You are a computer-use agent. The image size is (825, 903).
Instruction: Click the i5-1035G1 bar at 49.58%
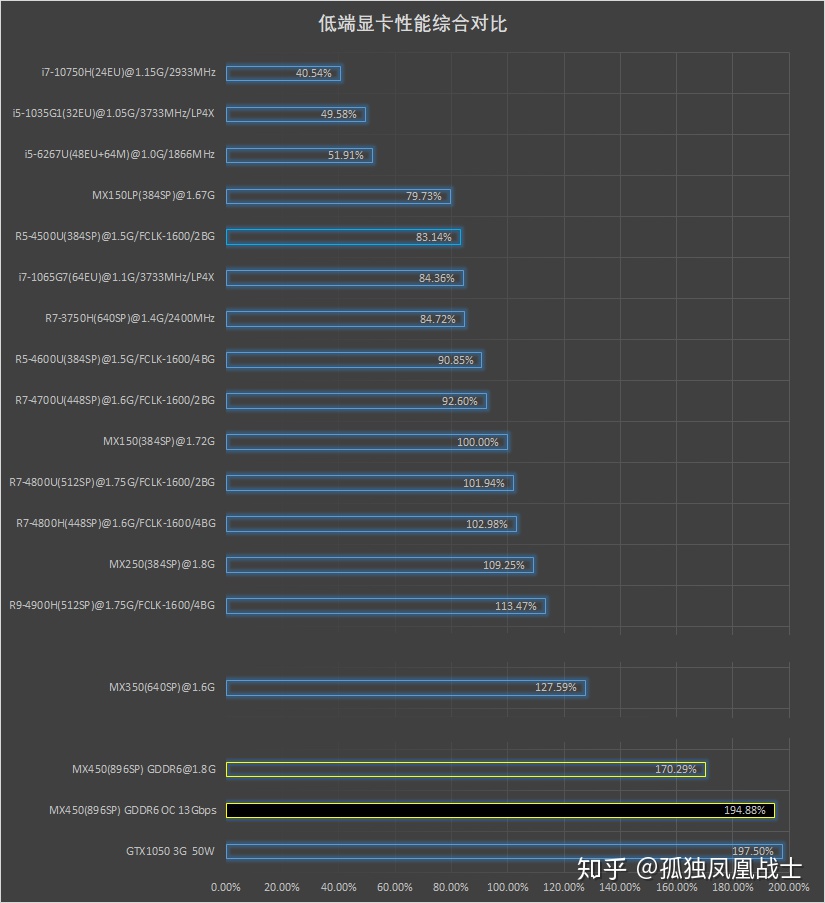(296, 114)
